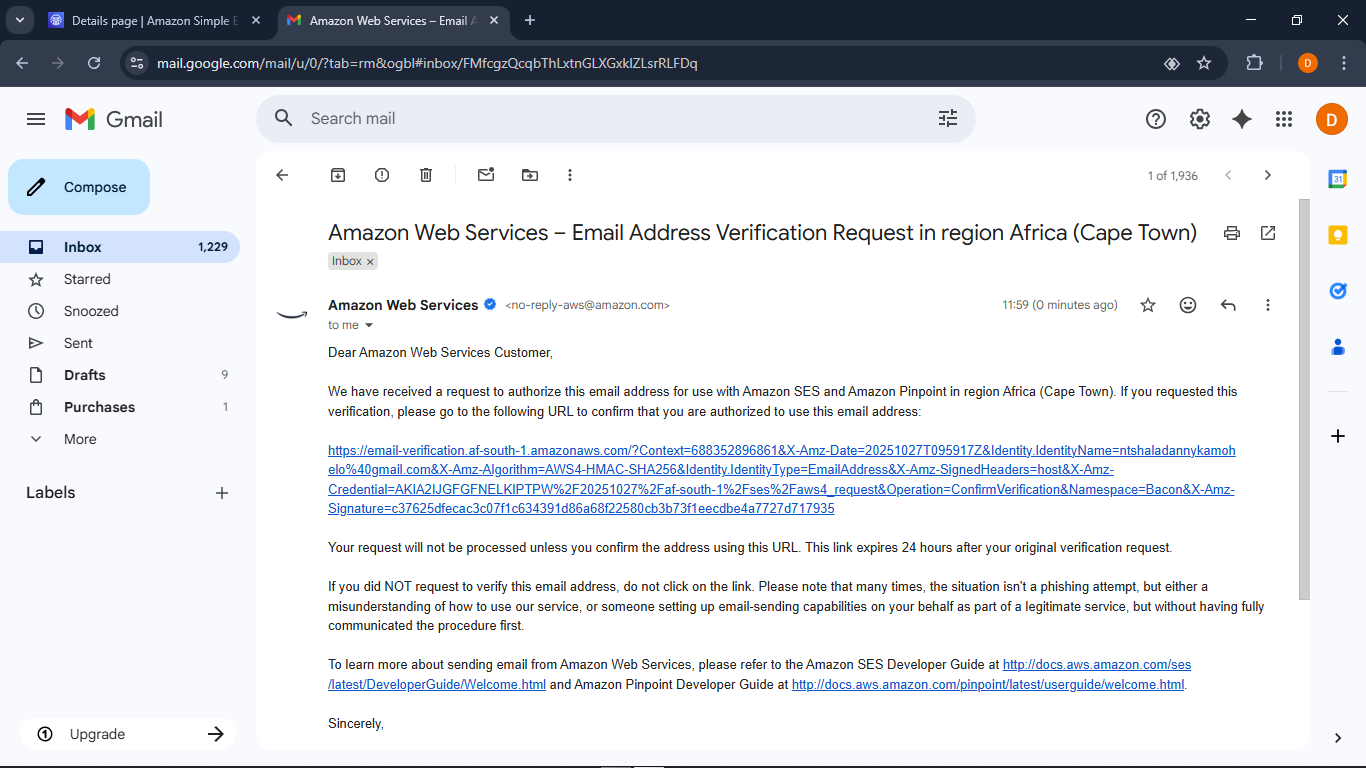Image resolution: width=1366 pixels, height=768 pixels.
Task: Click the Search mail field
Action: pyautogui.click(x=600, y=119)
